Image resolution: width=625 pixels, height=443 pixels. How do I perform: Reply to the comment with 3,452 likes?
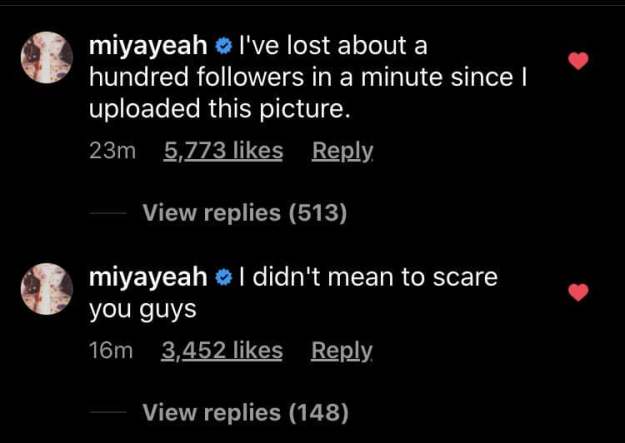tap(342, 351)
